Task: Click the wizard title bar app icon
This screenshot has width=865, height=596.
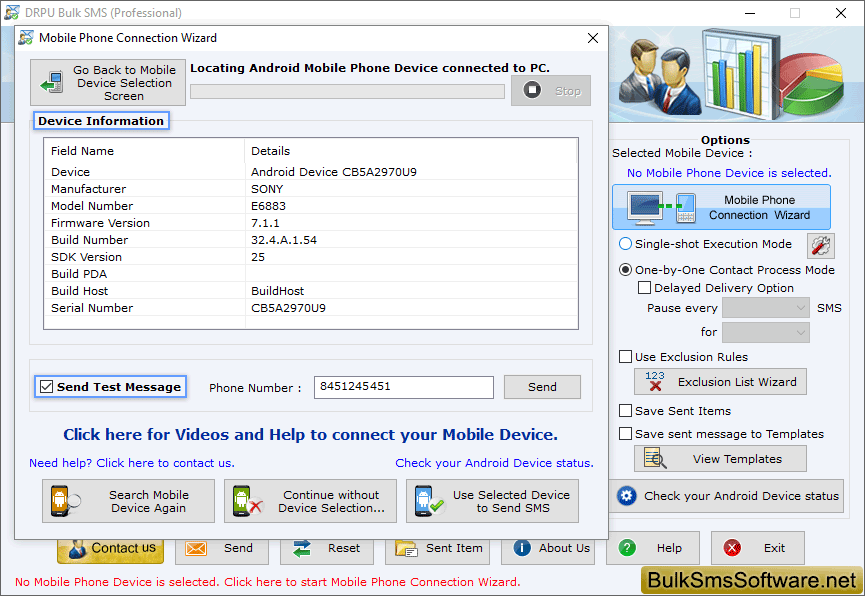Action: click(26, 38)
